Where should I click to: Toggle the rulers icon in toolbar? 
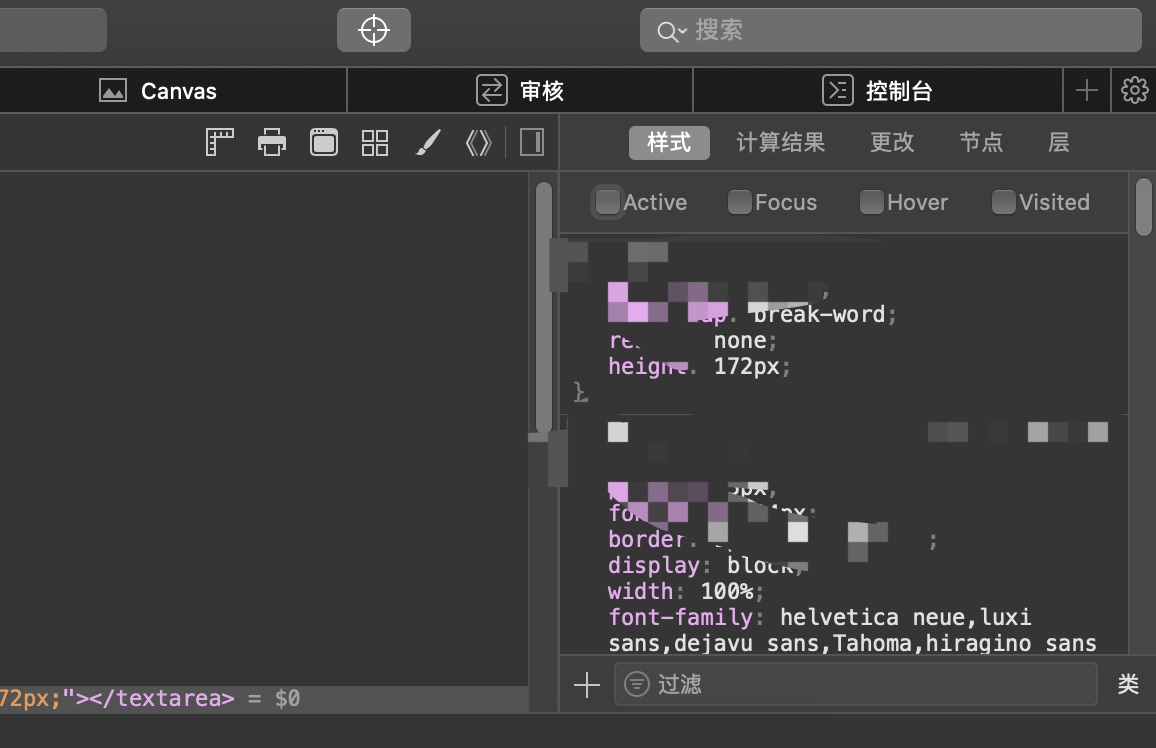pyautogui.click(x=219, y=143)
